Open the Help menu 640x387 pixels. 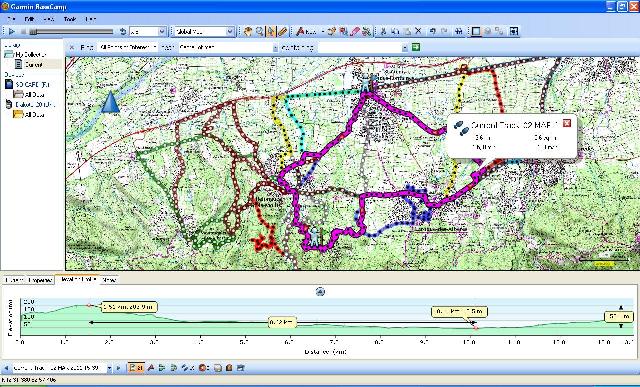(x=91, y=19)
